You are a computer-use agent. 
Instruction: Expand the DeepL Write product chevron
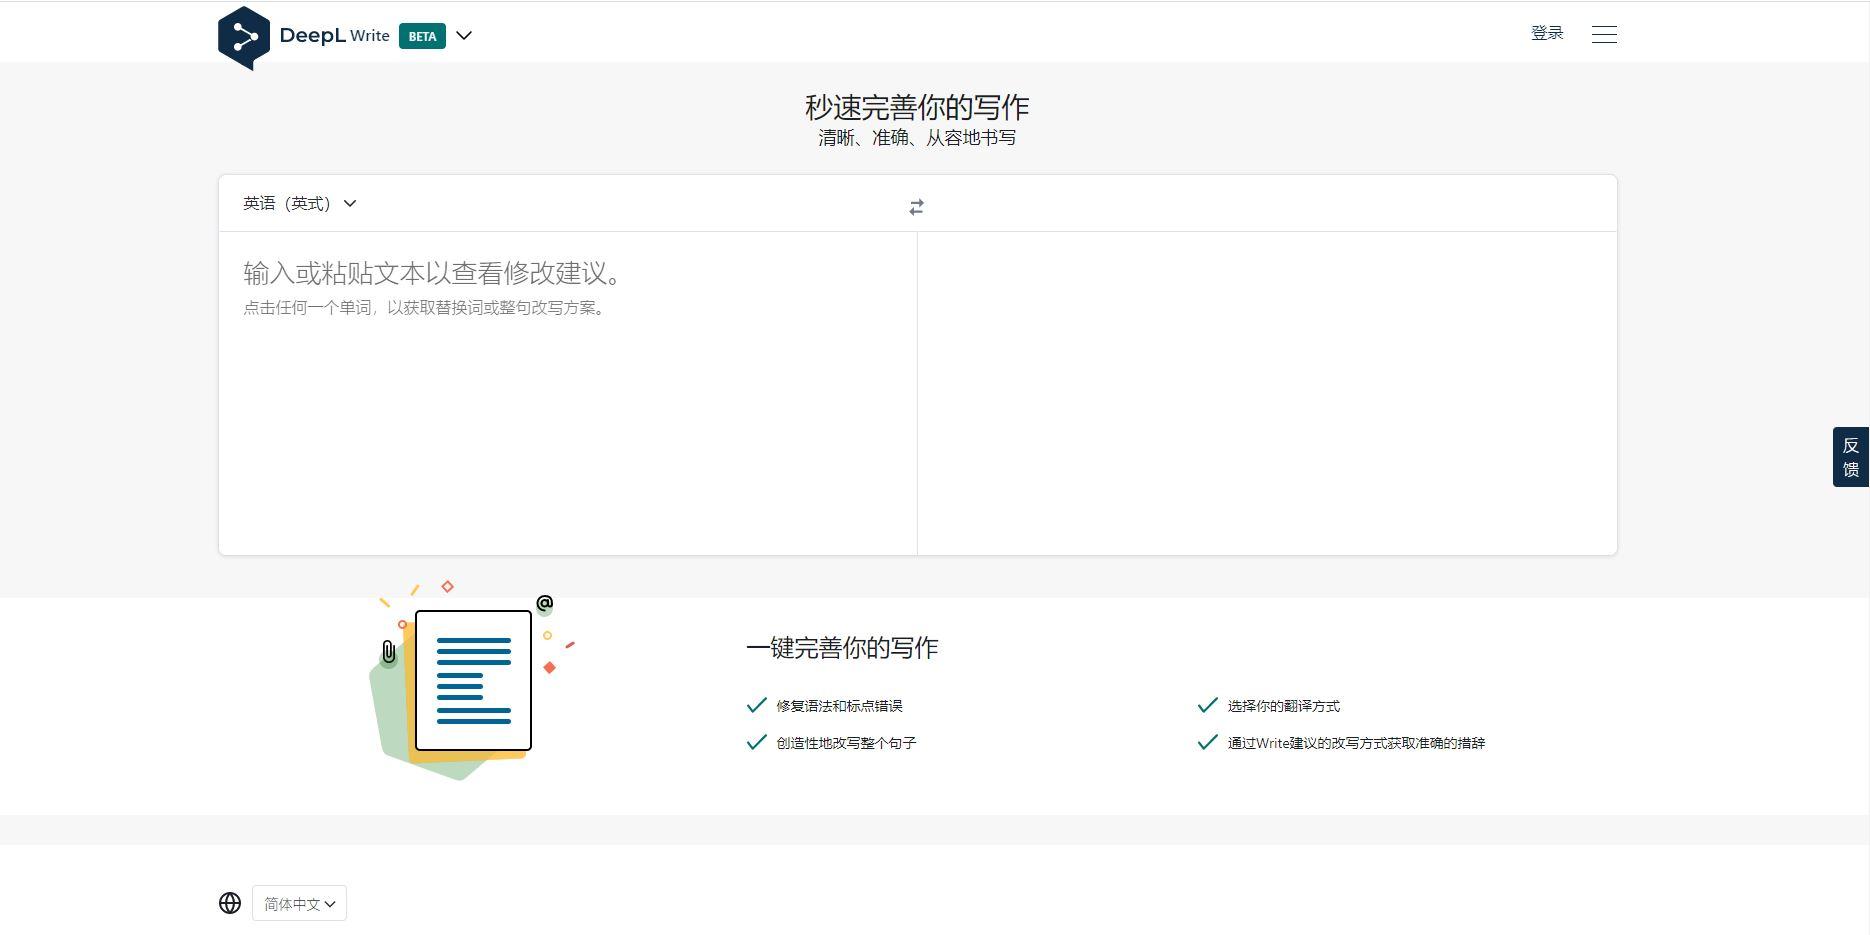(464, 35)
